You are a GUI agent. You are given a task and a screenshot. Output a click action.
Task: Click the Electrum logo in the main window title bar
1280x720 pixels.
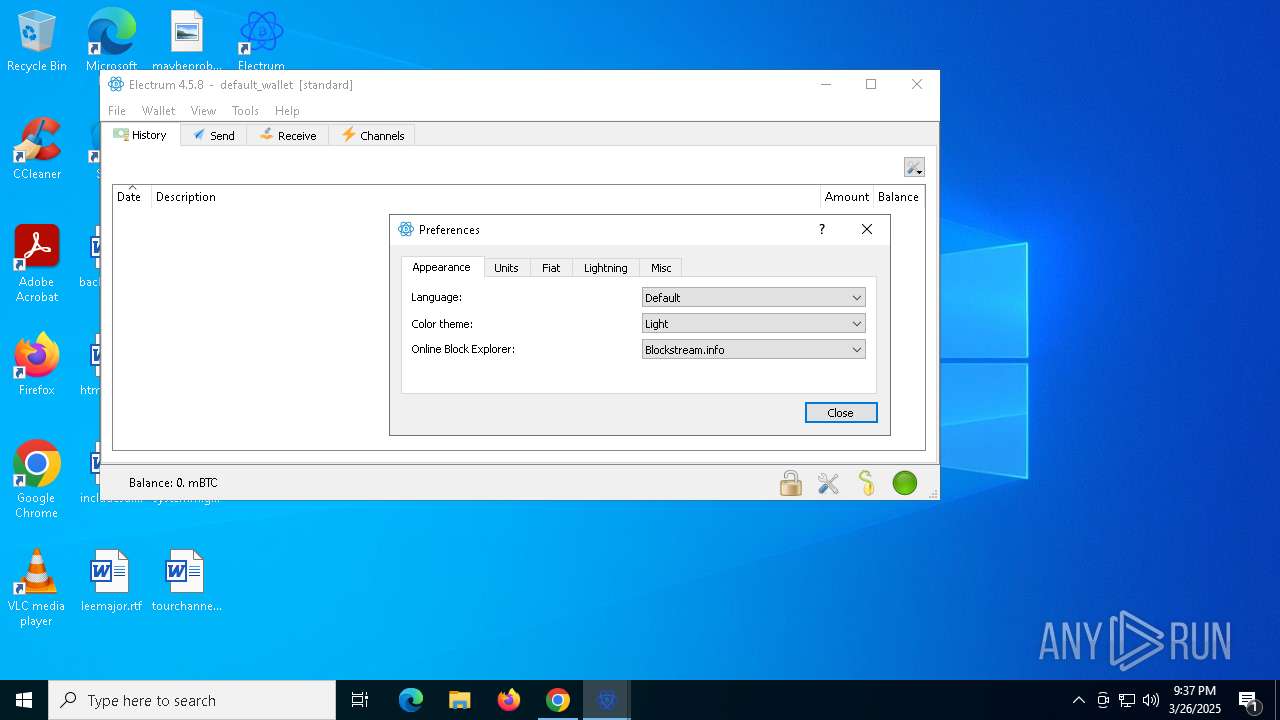tap(117, 84)
